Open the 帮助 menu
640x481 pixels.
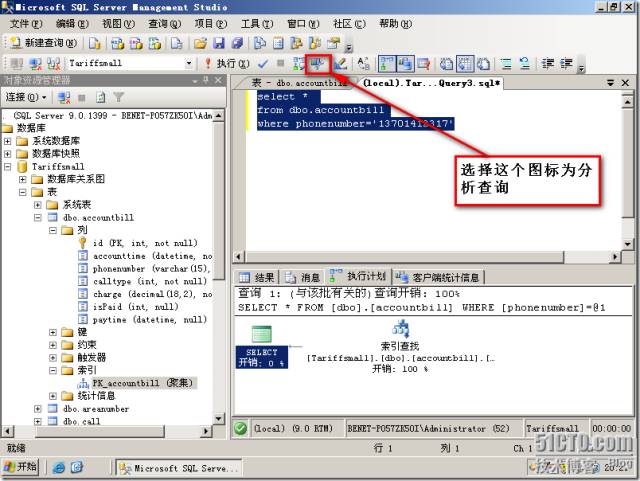tap(396, 24)
